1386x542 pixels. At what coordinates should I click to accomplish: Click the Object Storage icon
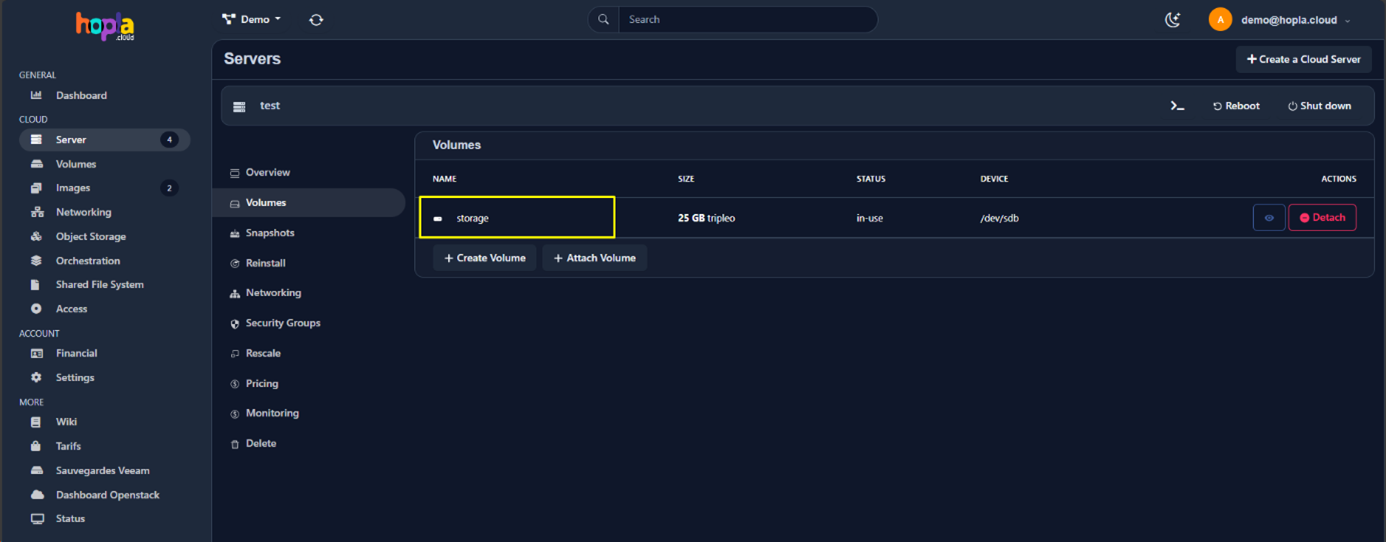(x=37, y=237)
